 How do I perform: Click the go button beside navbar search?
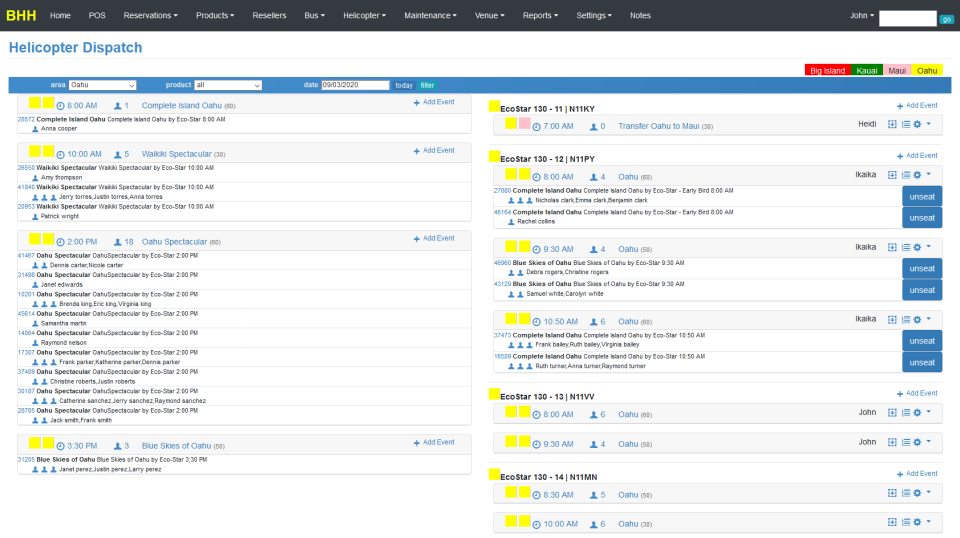pos(947,20)
